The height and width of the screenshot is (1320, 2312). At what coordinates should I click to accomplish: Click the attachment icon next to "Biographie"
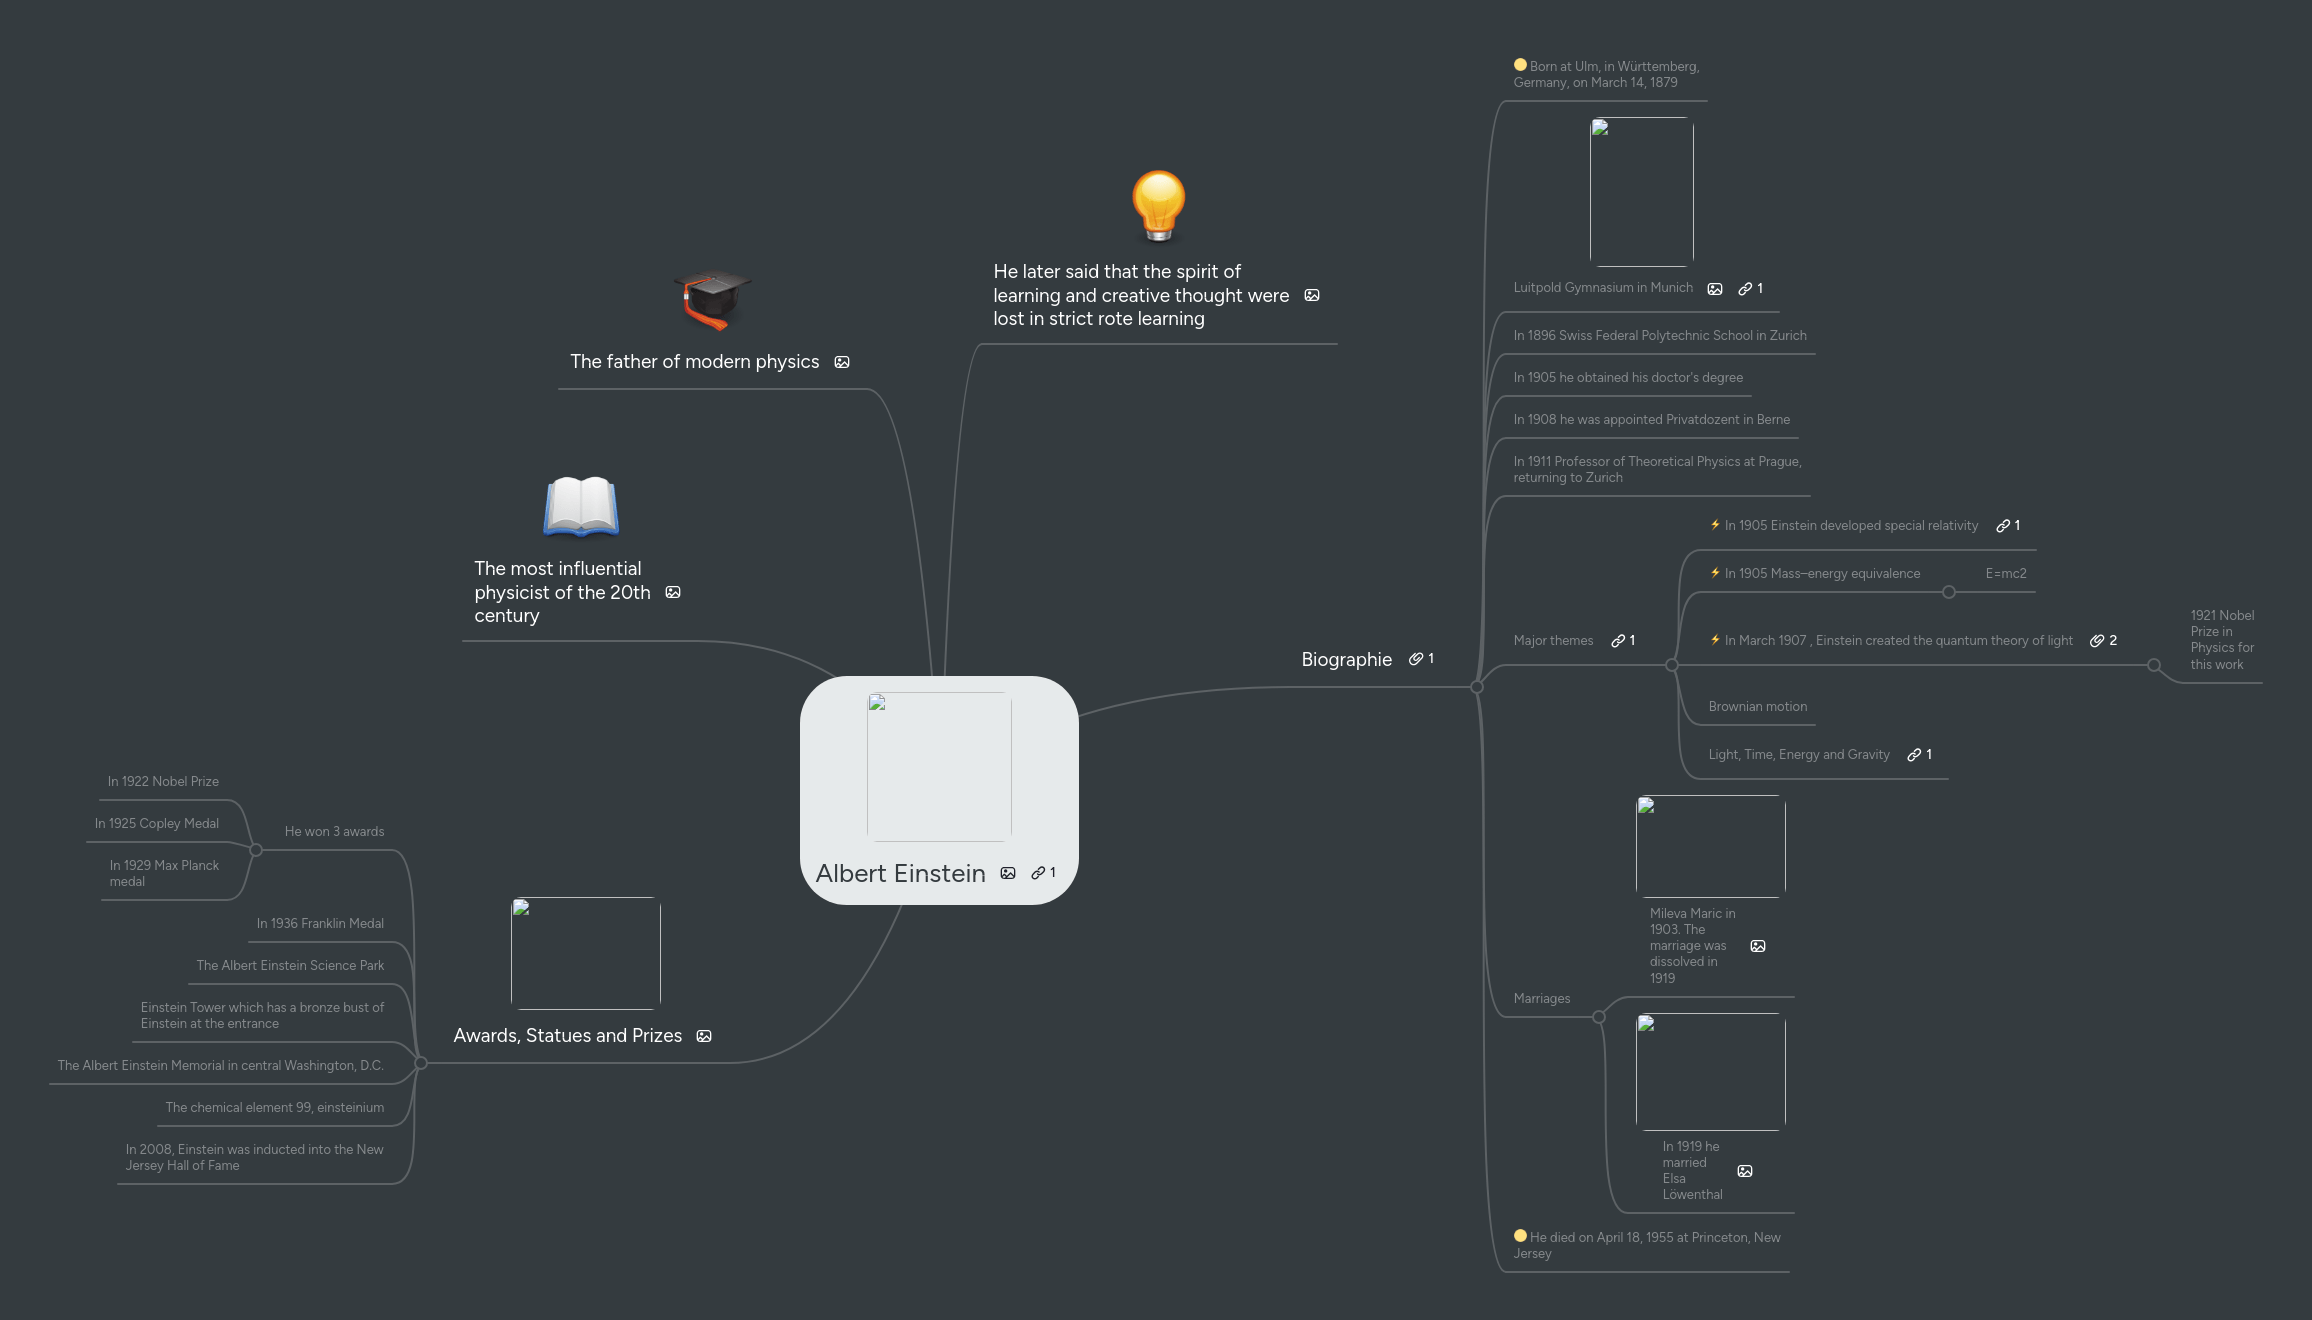(1417, 659)
